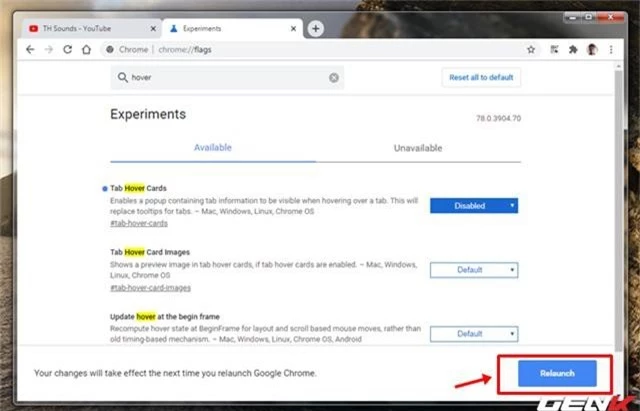Screen dimensions: 640x411
Task: Close the Experiments tab
Action: coord(293,29)
